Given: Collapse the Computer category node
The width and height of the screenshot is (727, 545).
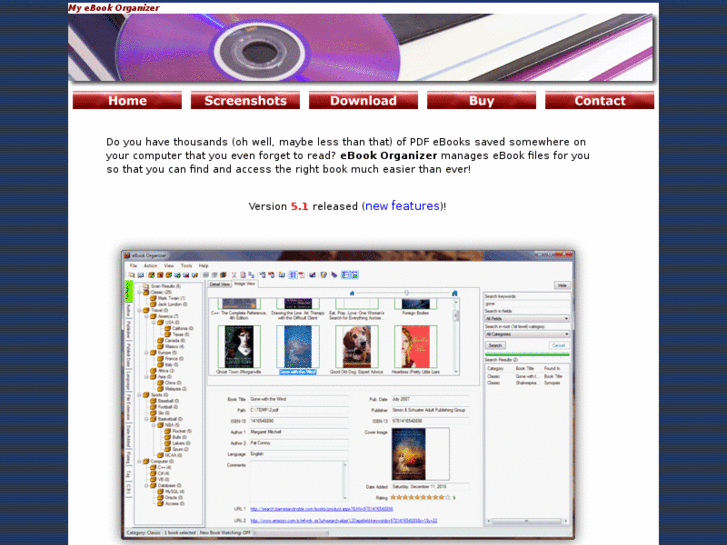Looking at the screenshot, I should coord(139,462).
